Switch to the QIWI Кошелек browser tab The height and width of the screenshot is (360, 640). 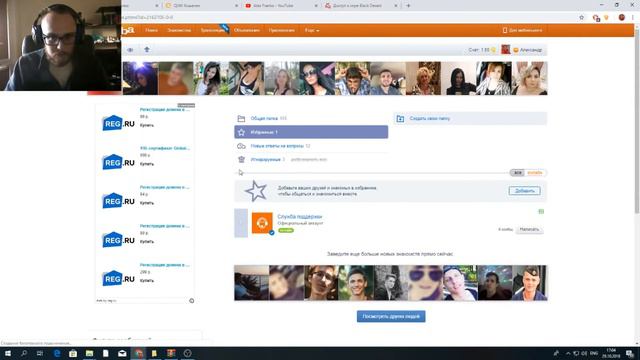pos(201,6)
